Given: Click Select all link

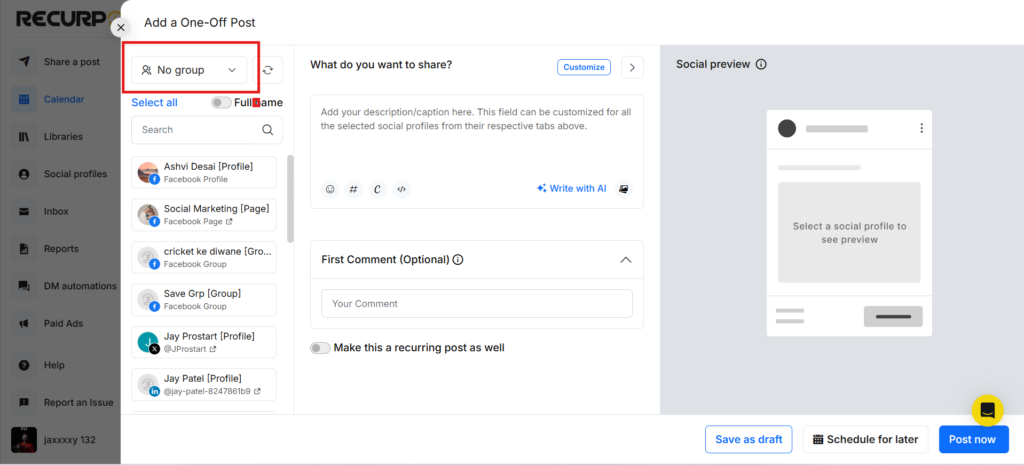Looking at the screenshot, I should 154,103.
